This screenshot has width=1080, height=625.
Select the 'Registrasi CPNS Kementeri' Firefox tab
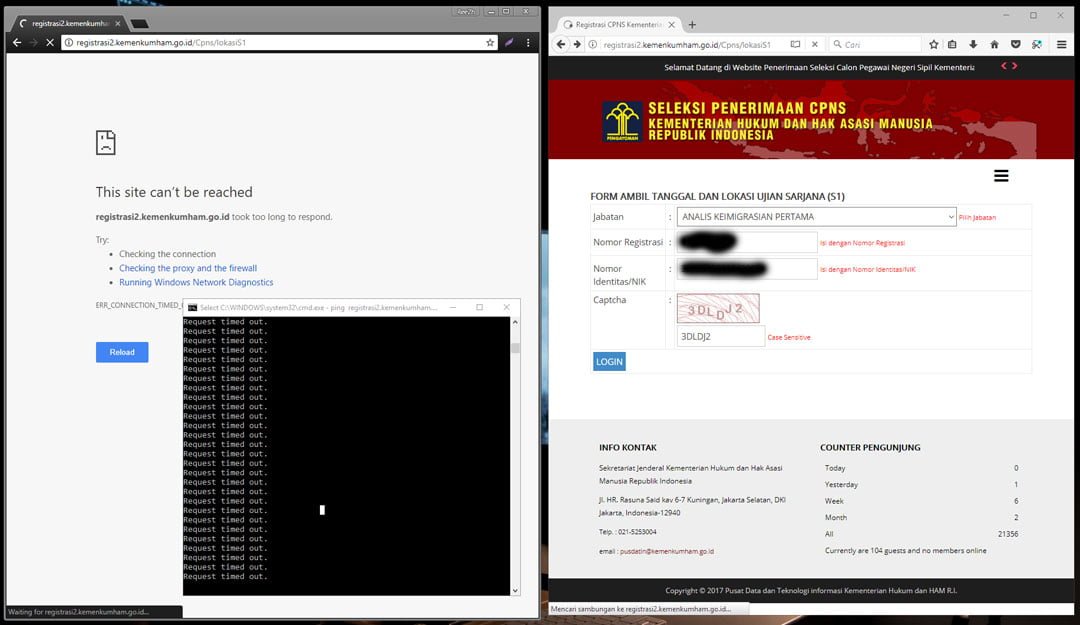(619, 25)
